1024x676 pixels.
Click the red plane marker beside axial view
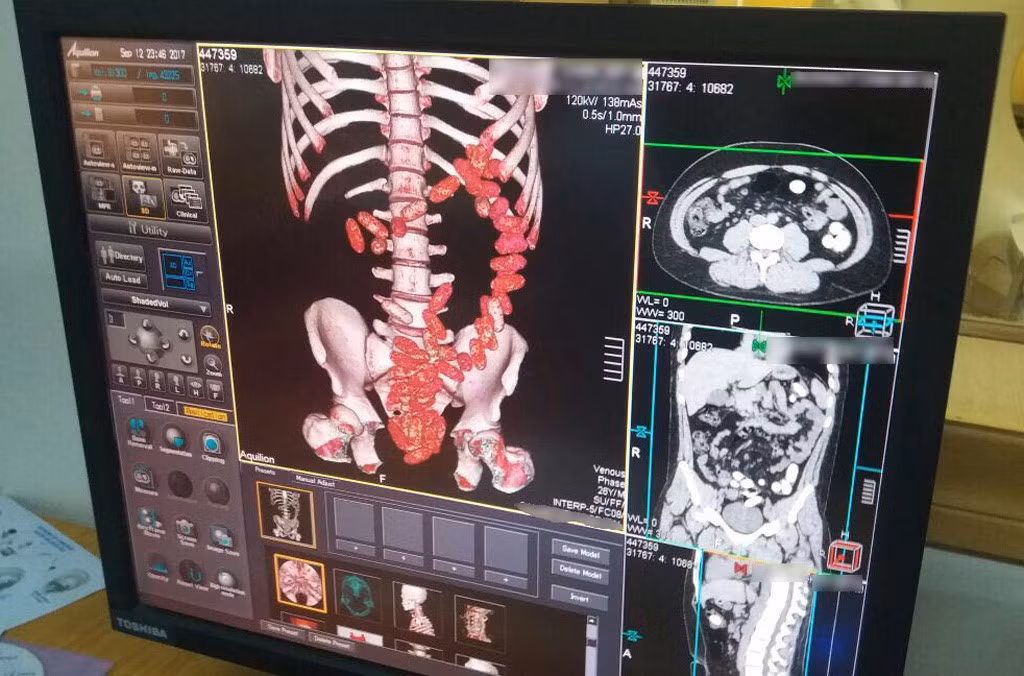pyautogui.click(x=652, y=197)
